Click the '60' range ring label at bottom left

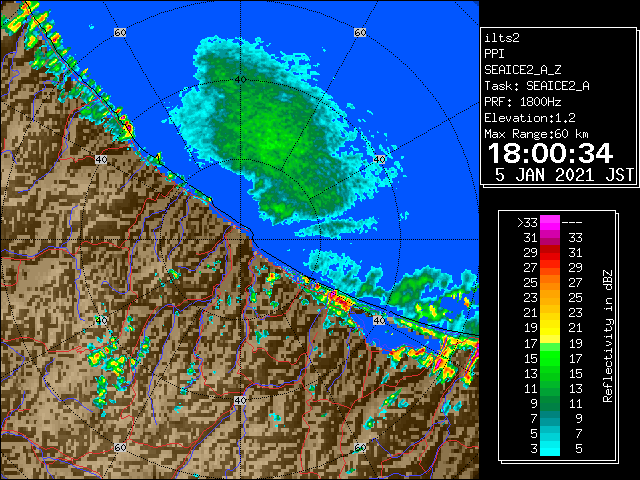pos(120,448)
